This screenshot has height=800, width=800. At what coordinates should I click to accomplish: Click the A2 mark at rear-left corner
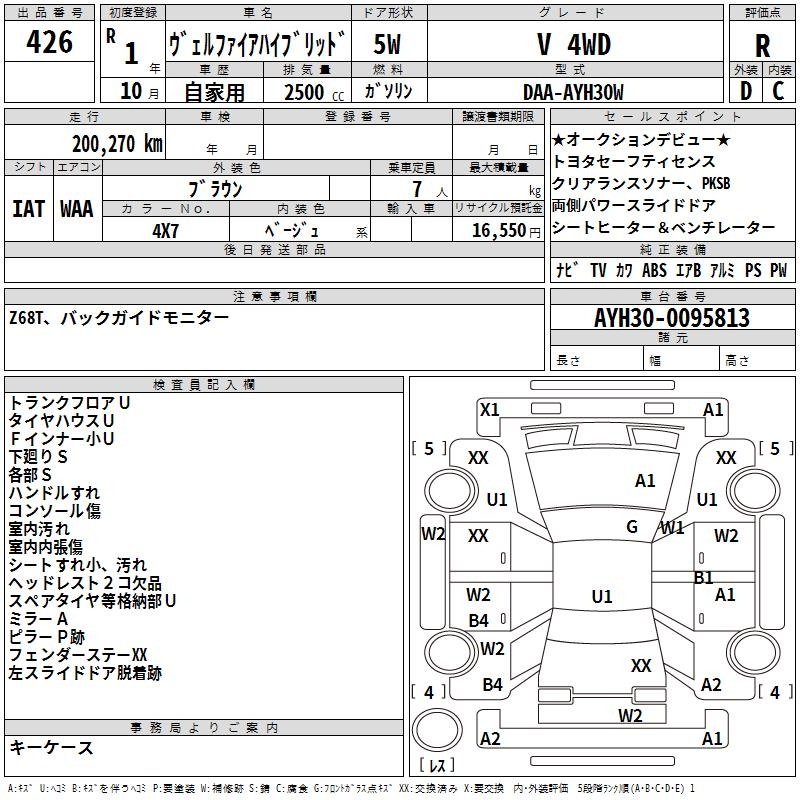pos(490,738)
